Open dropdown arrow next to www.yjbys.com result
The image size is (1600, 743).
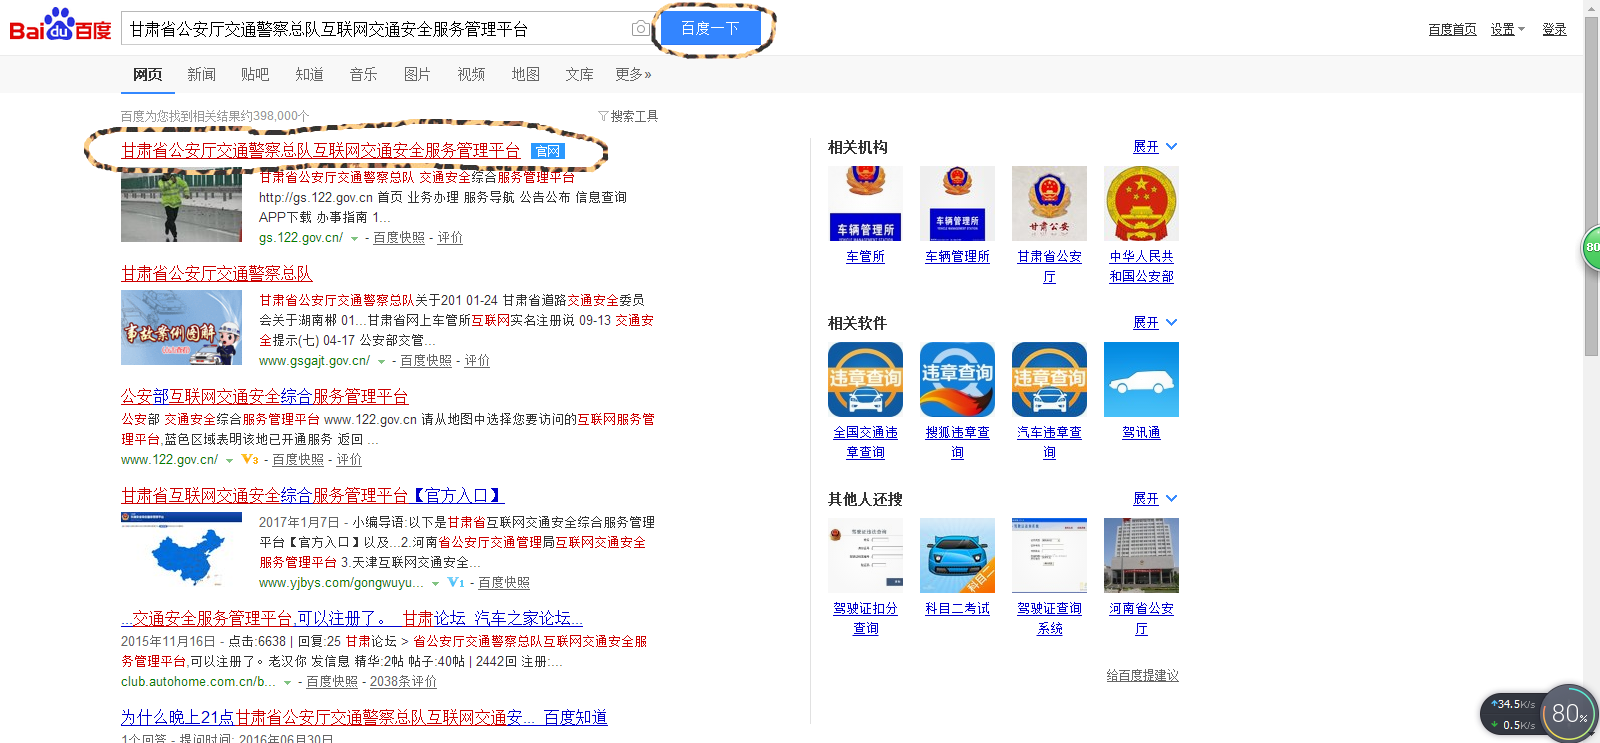tap(435, 583)
